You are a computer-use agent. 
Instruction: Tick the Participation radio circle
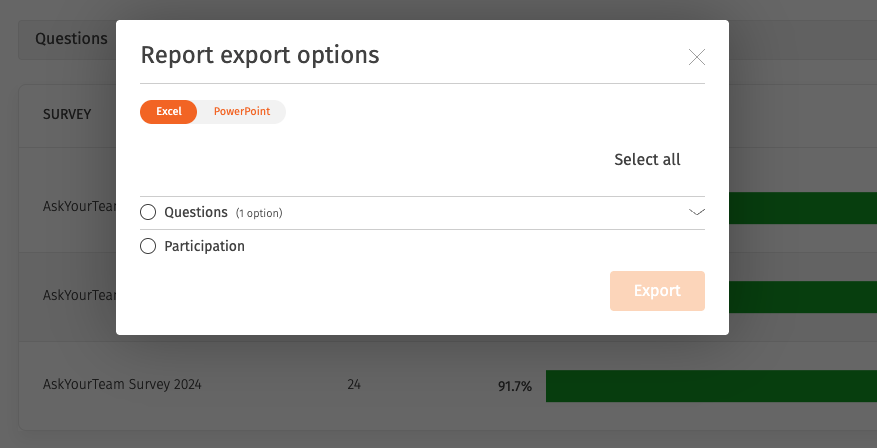click(x=148, y=246)
